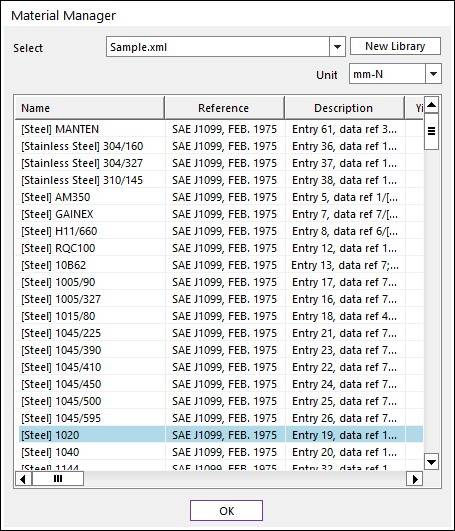Select the [Steel] 10B62 material

click(x=53, y=265)
